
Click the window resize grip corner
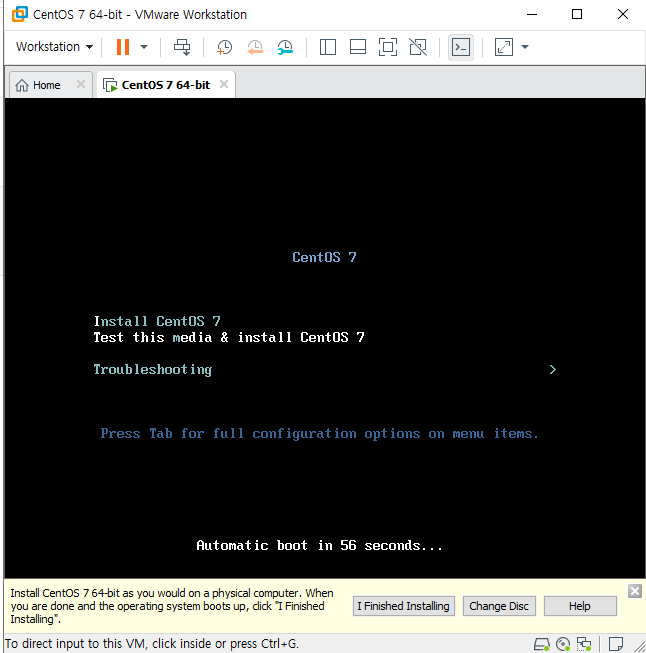(640, 646)
